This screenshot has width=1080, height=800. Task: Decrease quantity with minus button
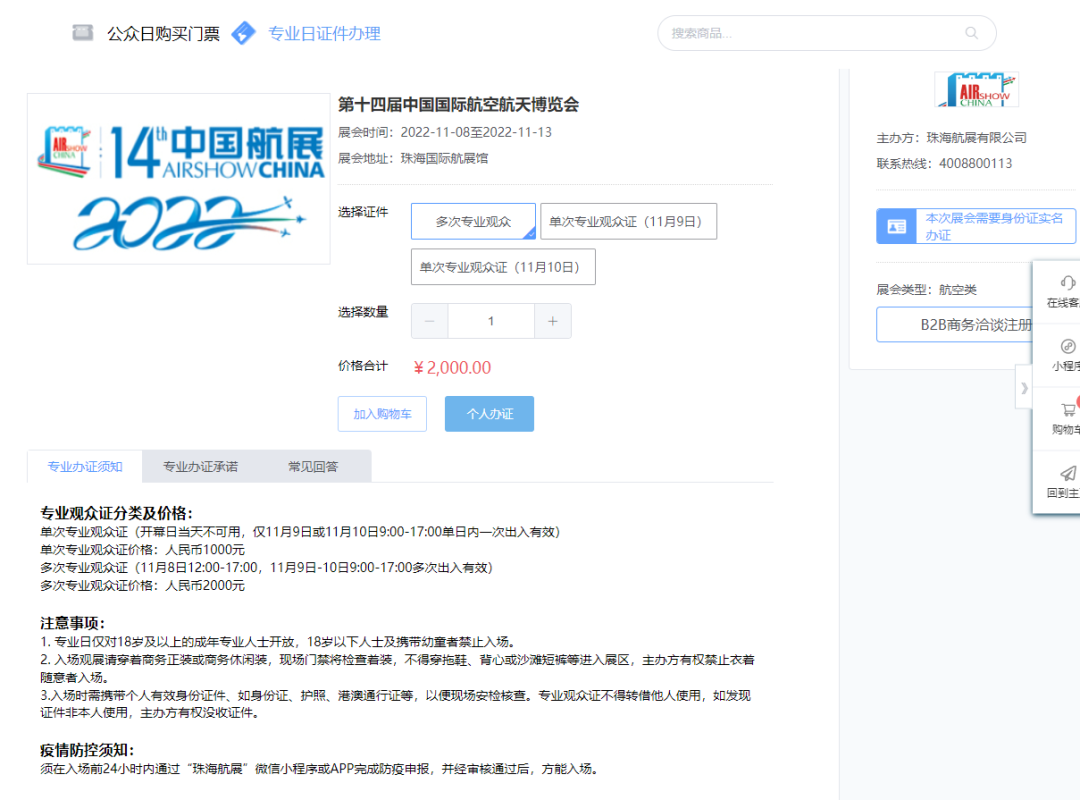[430, 321]
